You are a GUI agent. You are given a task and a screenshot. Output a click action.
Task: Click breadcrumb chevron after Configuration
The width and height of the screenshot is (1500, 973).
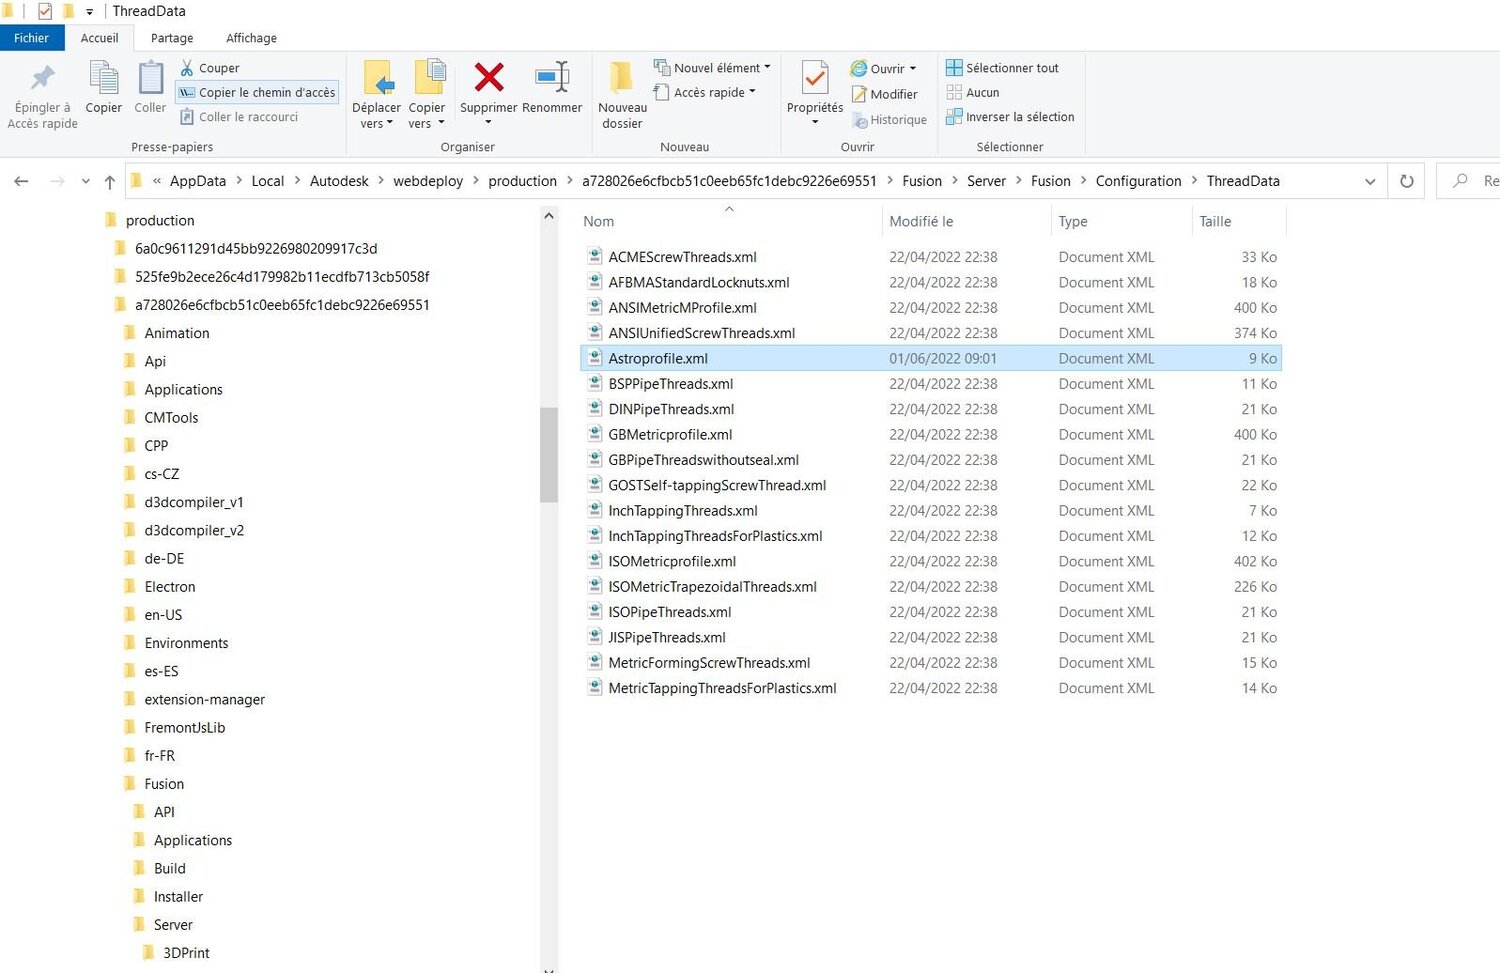(x=1194, y=181)
